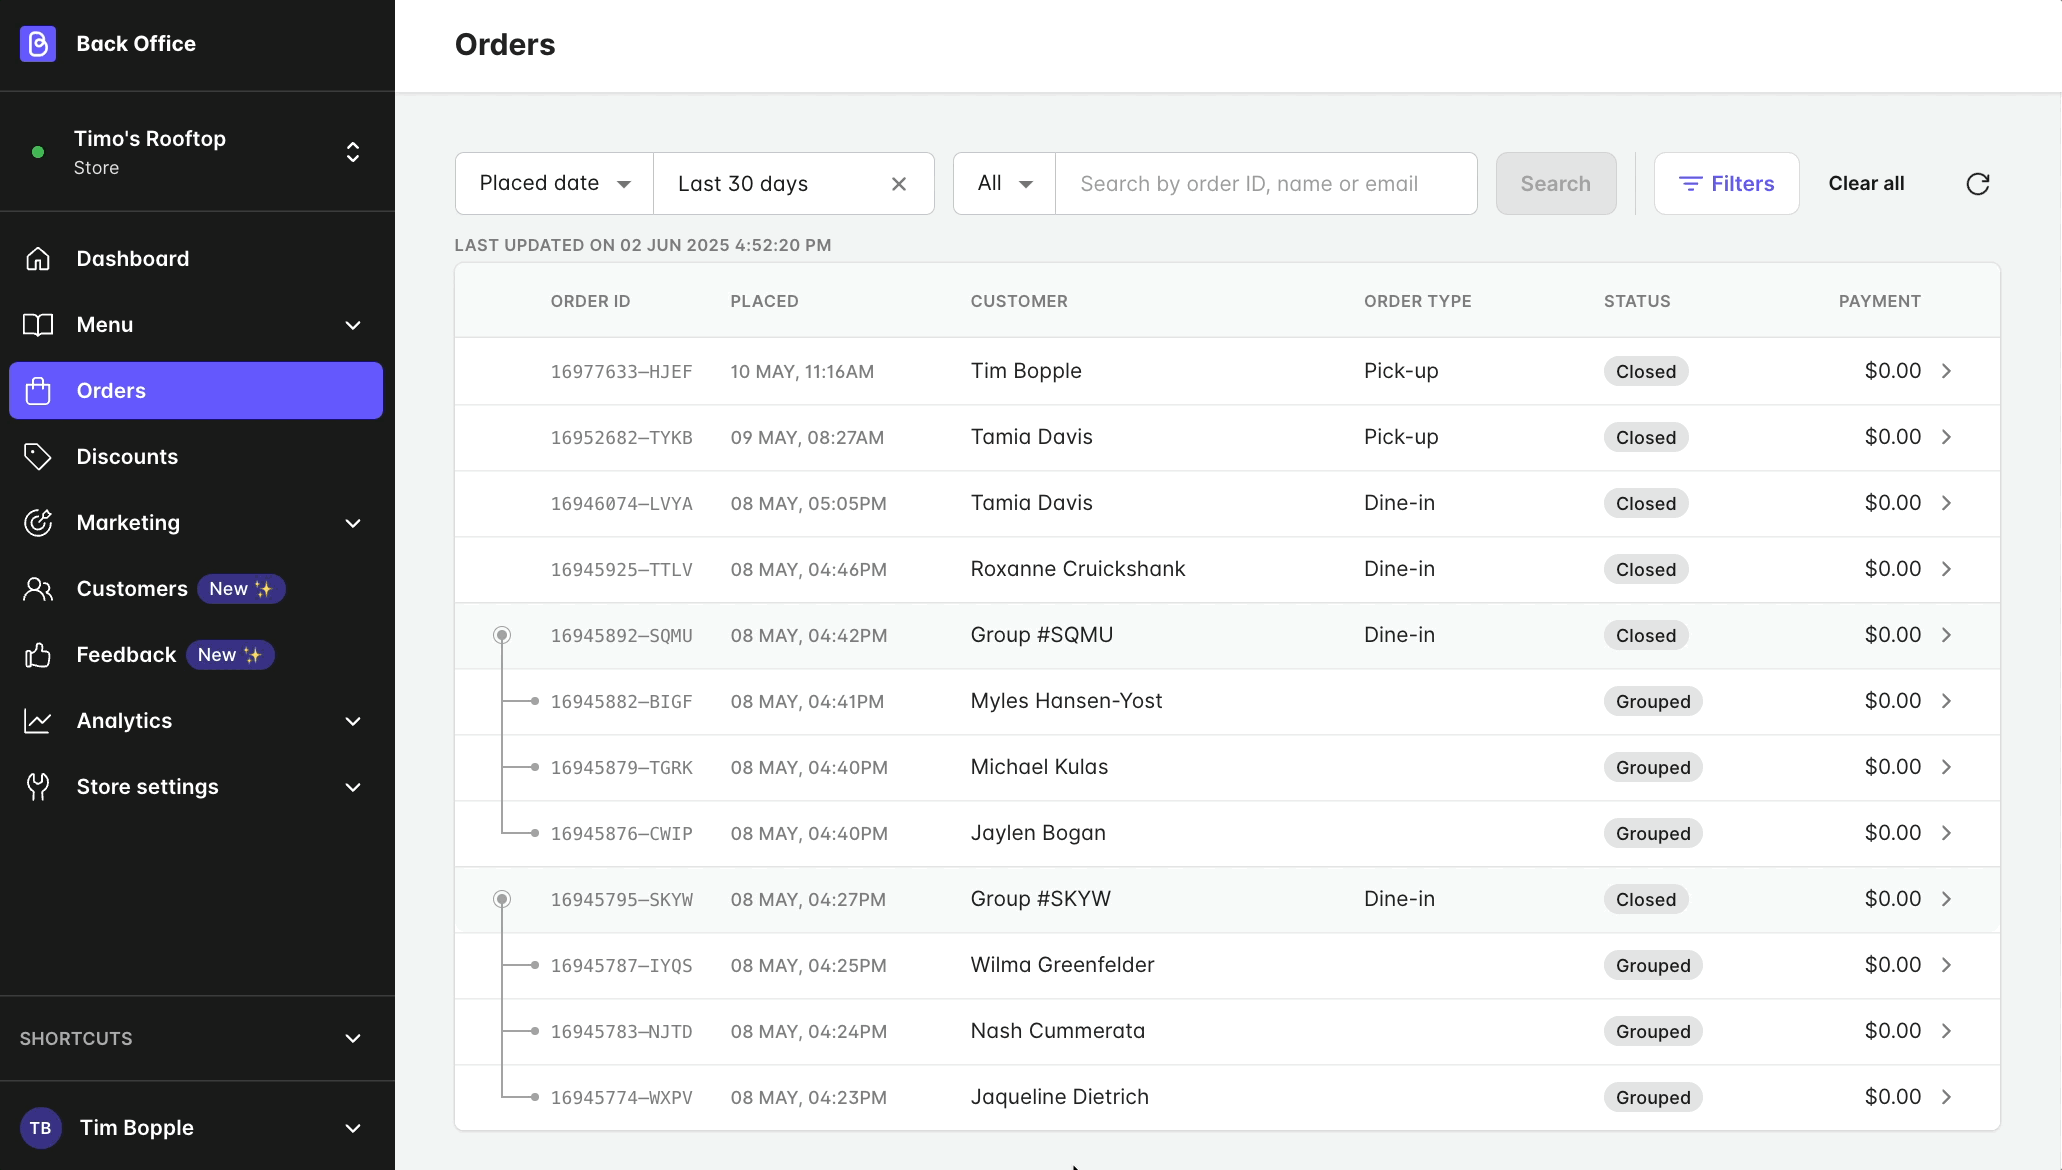Click Clear all filters
Image resolution: width=2062 pixels, height=1170 pixels.
pos(1866,184)
